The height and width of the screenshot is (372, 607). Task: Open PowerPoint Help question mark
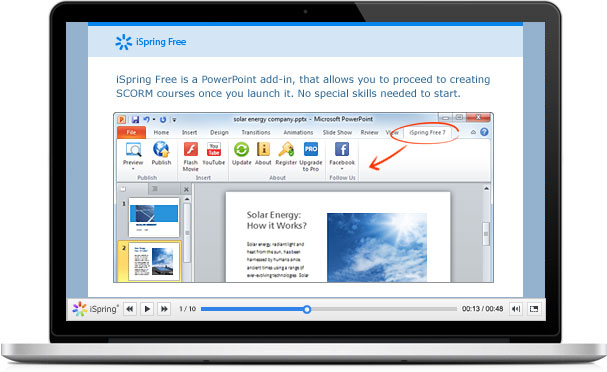point(484,132)
